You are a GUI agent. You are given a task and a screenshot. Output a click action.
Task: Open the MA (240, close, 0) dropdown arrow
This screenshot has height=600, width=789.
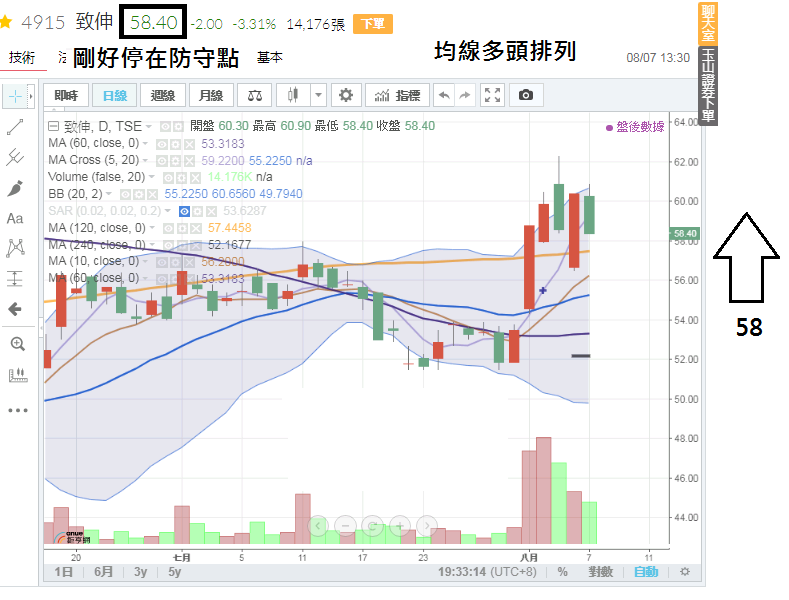point(152,245)
